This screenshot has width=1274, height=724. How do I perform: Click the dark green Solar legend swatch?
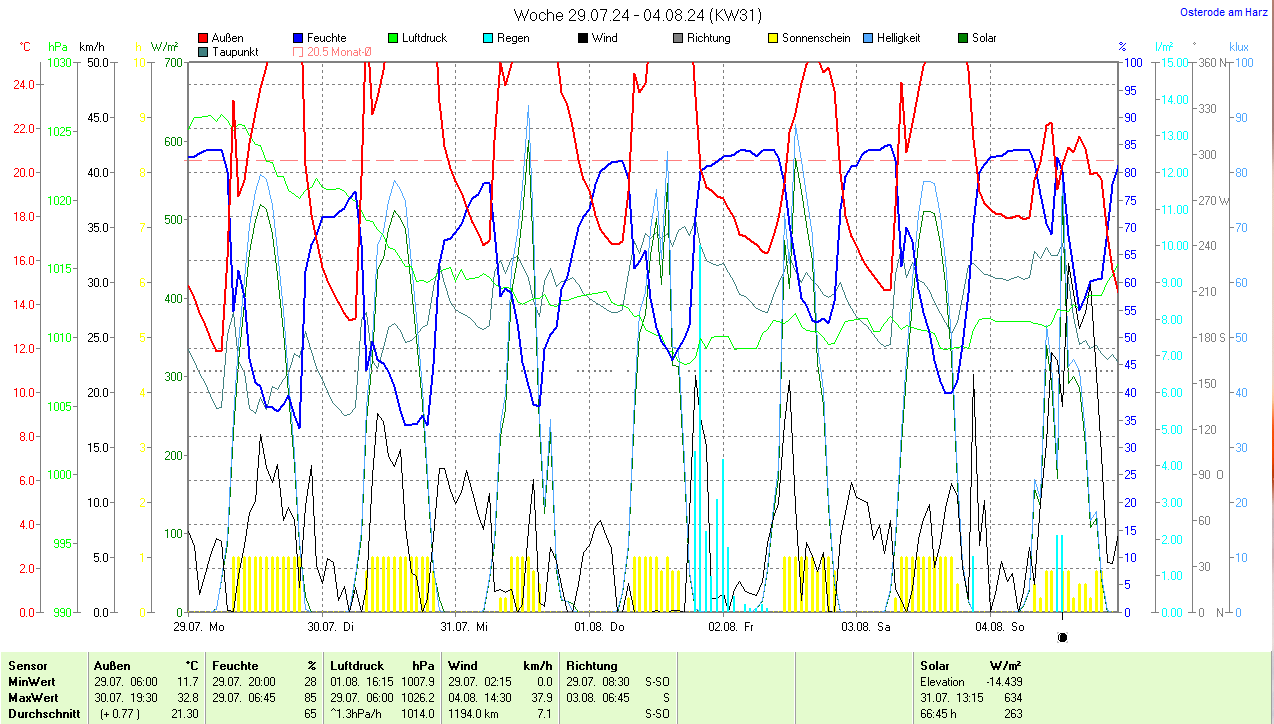coord(962,38)
